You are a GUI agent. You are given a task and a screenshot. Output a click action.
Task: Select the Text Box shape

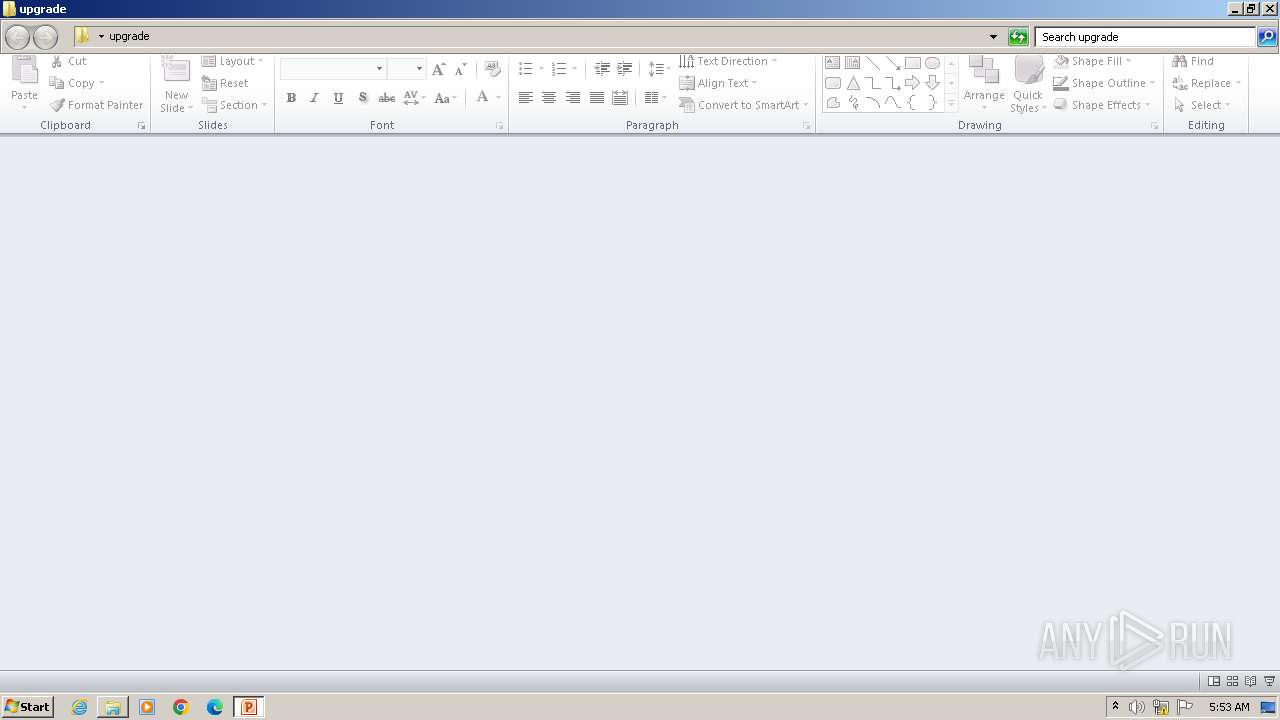click(x=832, y=62)
